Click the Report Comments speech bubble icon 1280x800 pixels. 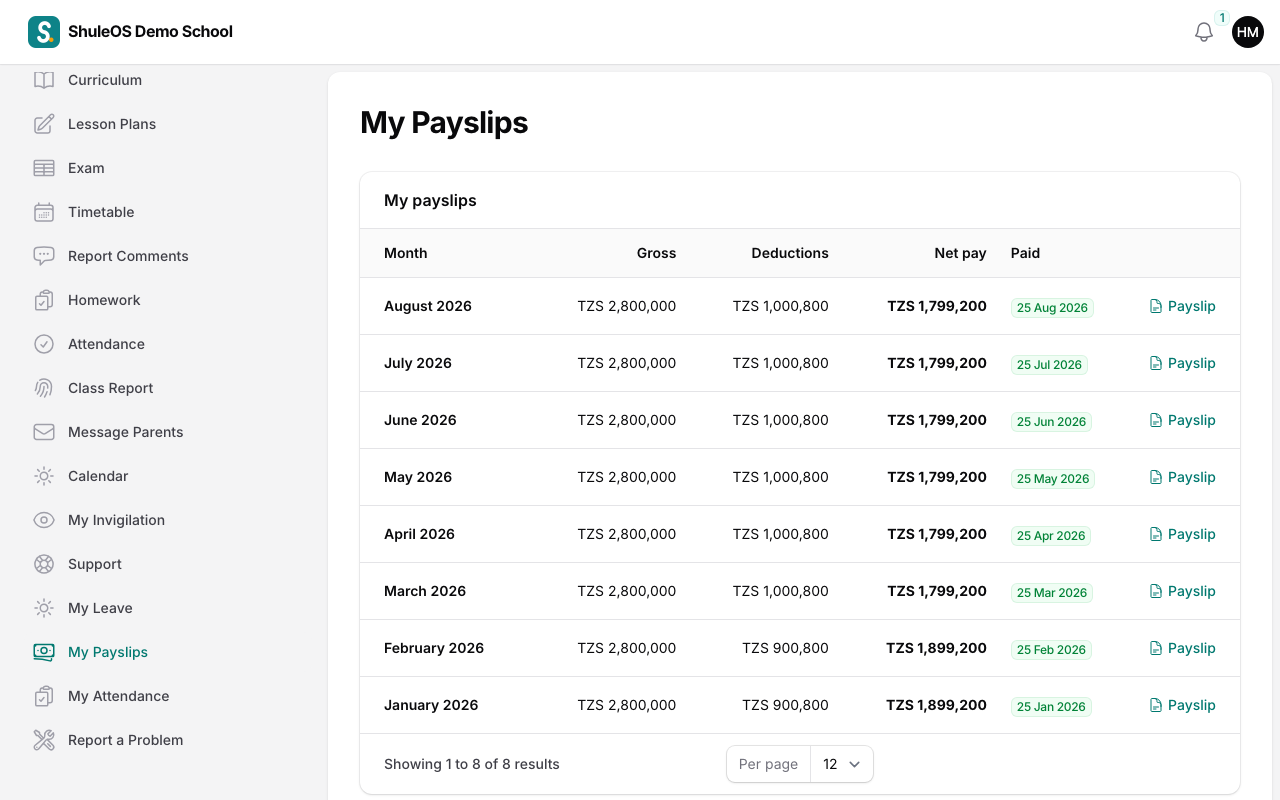coord(44,256)
